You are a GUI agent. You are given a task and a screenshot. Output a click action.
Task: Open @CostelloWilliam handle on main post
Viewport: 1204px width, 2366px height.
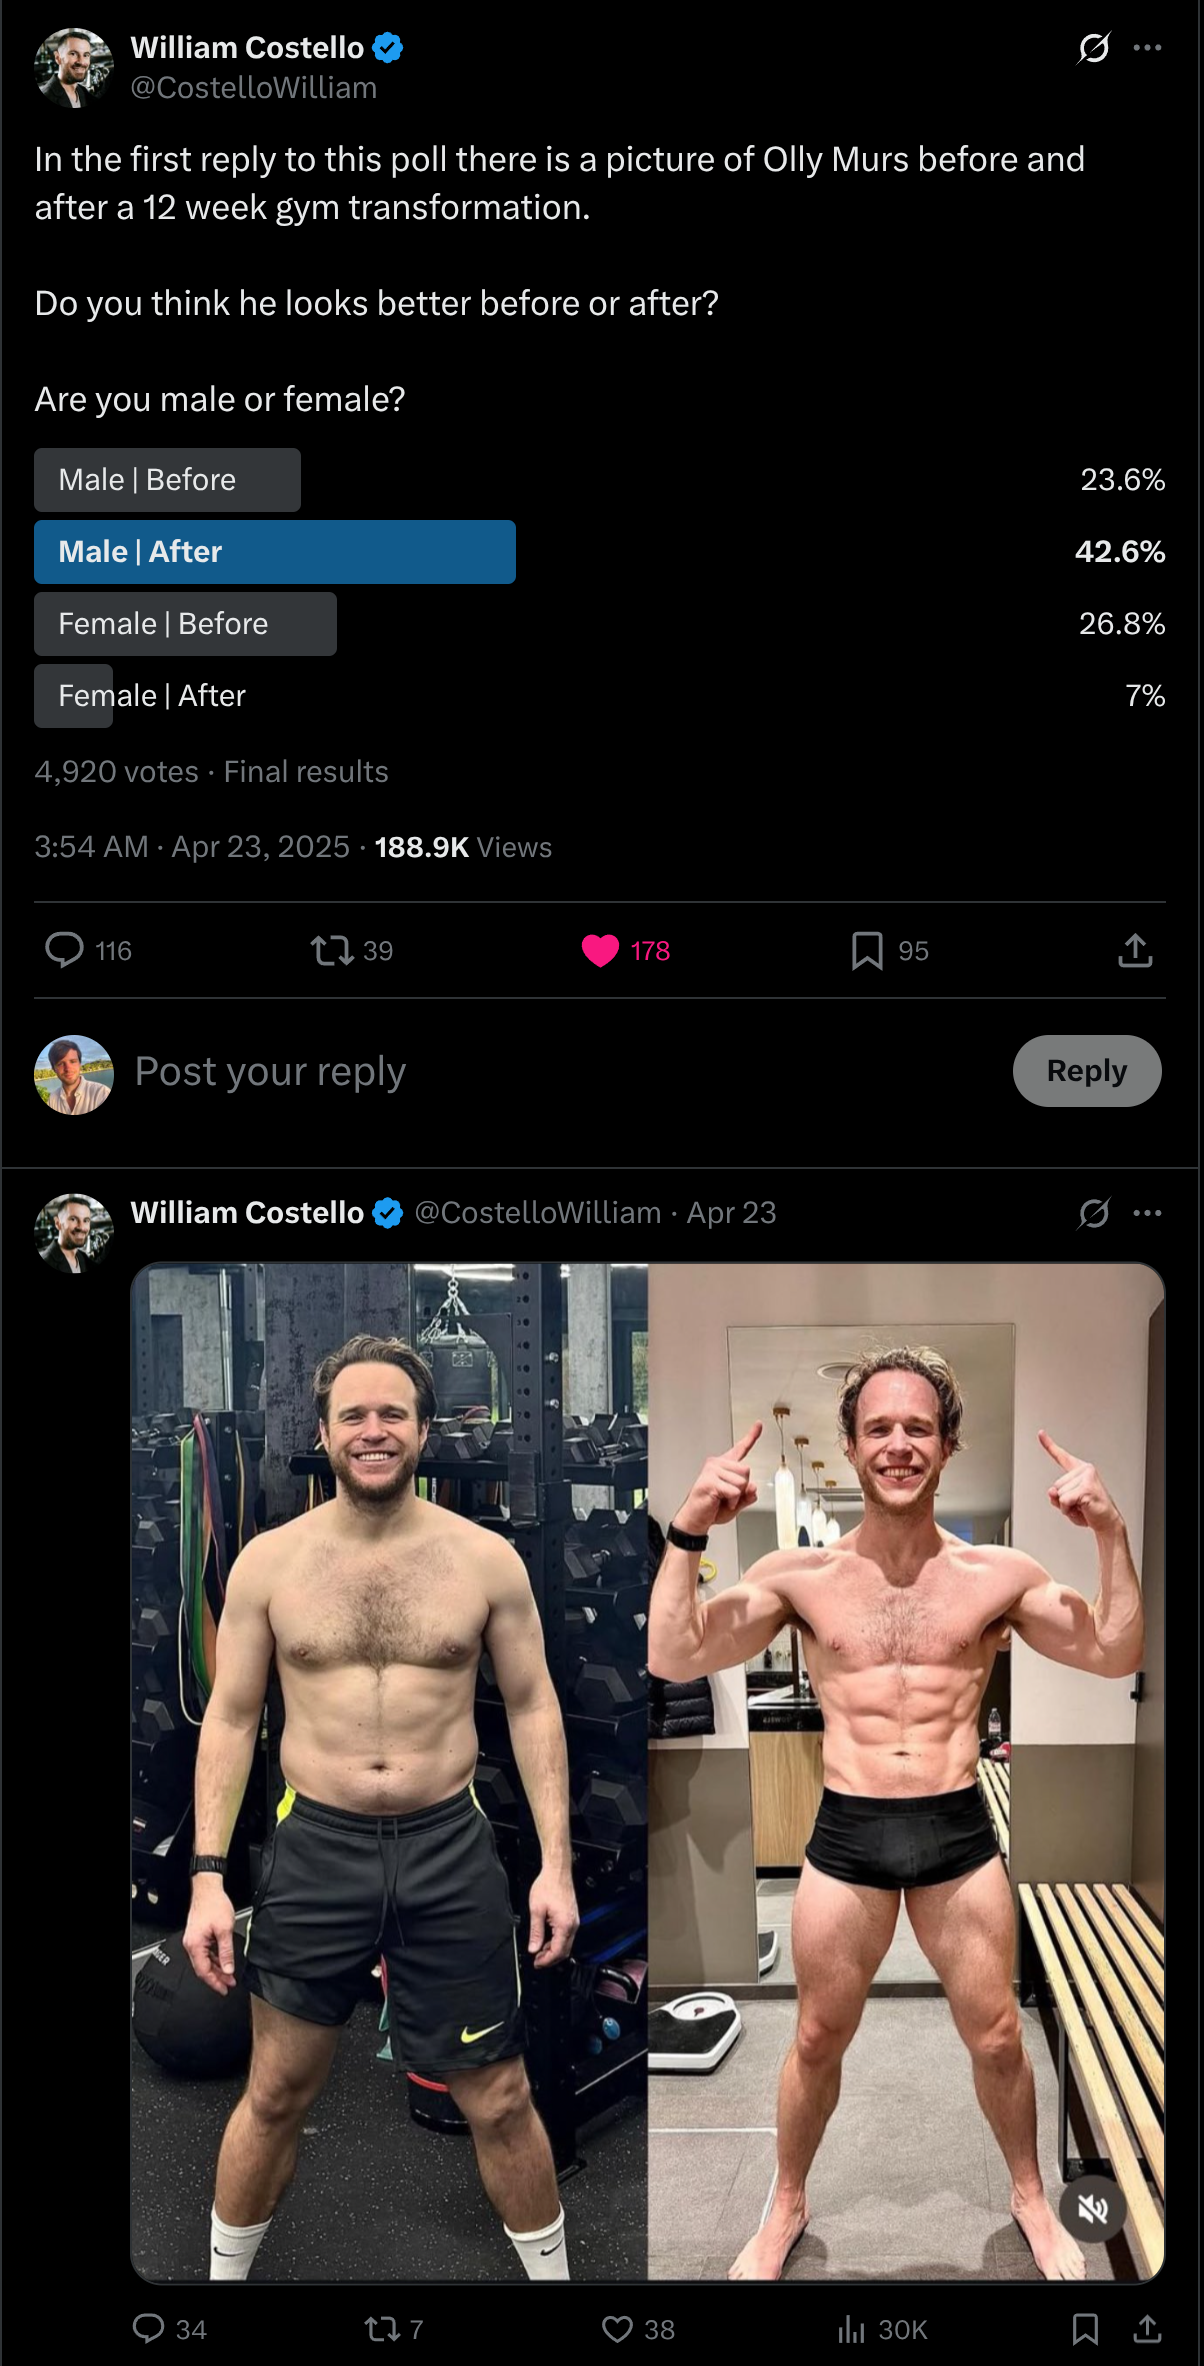(x=254, y=88)
